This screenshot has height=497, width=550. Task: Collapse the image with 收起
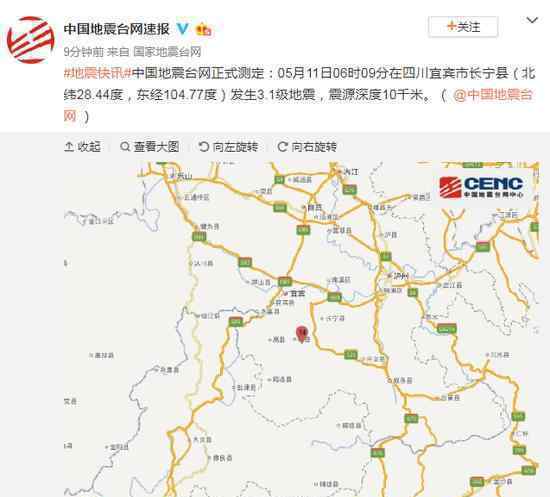pyautogui.click(x=83, y=147)
